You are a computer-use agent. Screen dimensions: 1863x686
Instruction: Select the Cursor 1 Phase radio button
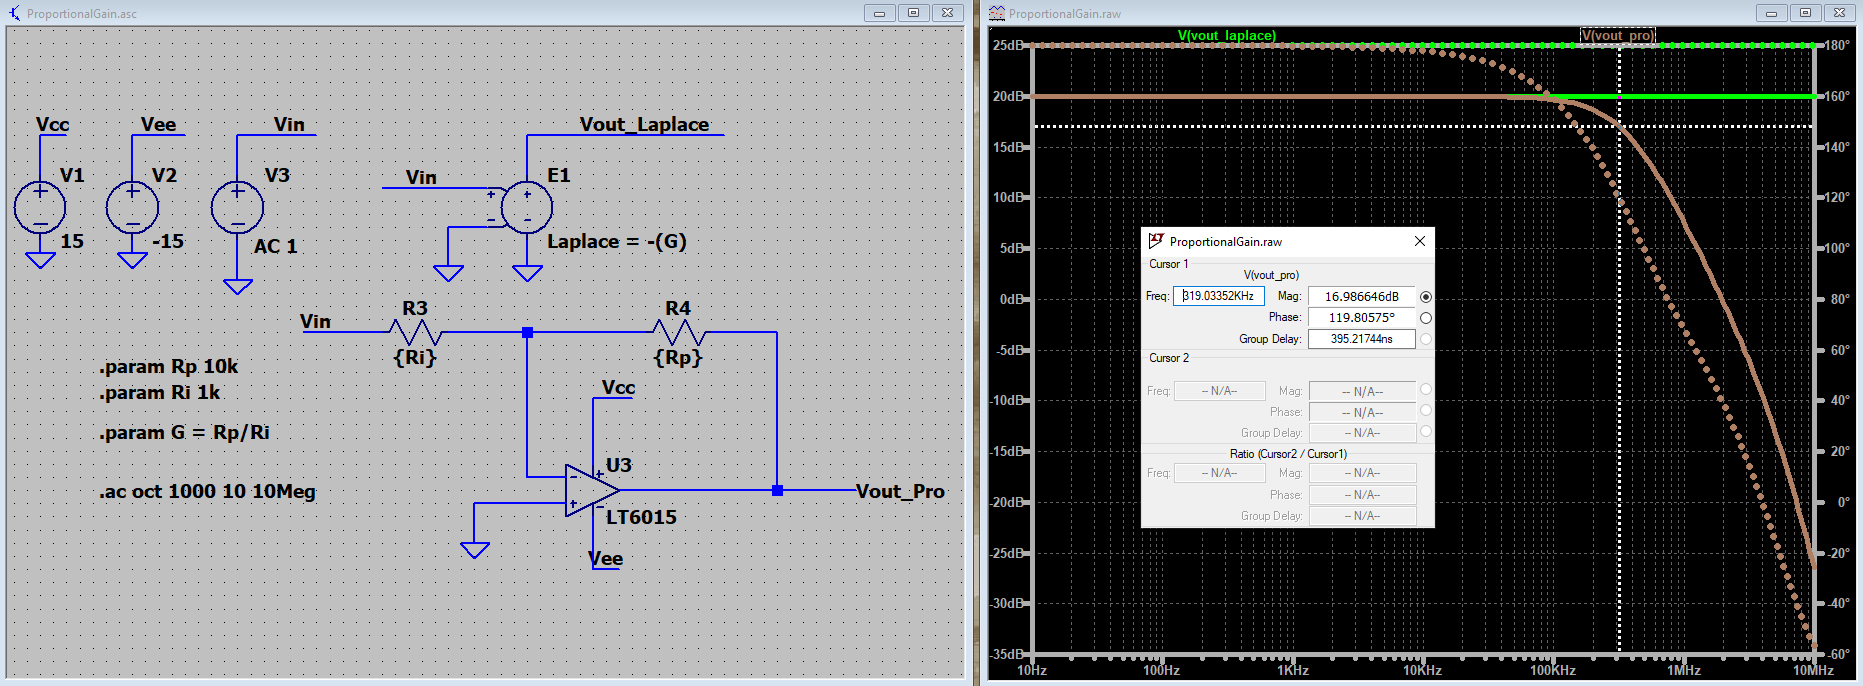click(x=1426, y=318)
